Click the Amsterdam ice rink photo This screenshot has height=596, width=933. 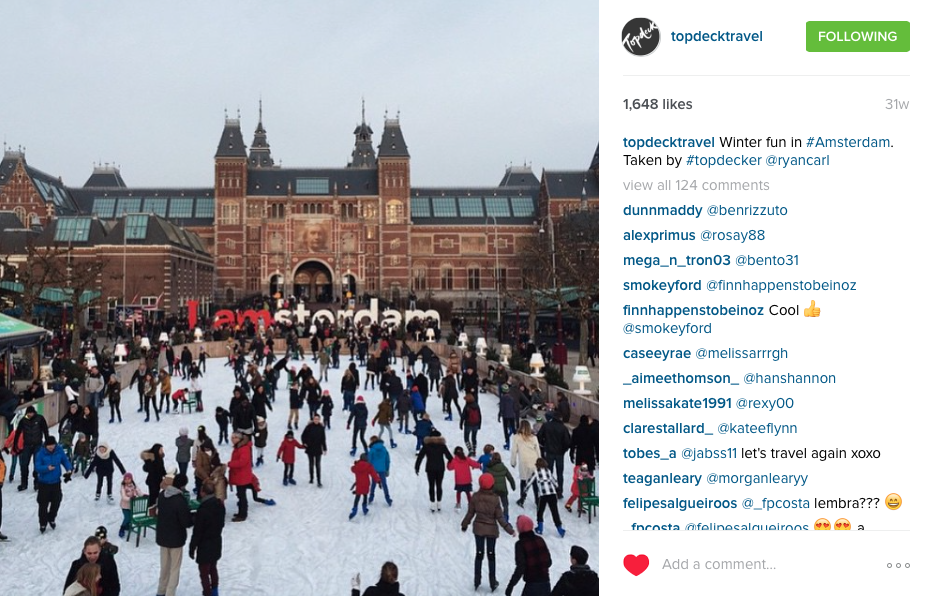[299, 298]
